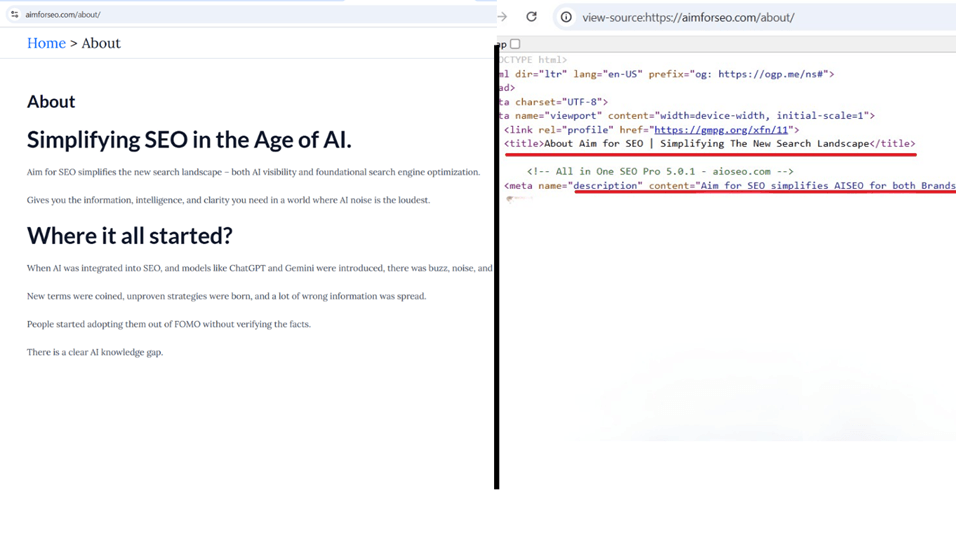Click the viewport meta tag line
Image resolution: width=956 pixels, height=537 pixels.
point(687,116)
